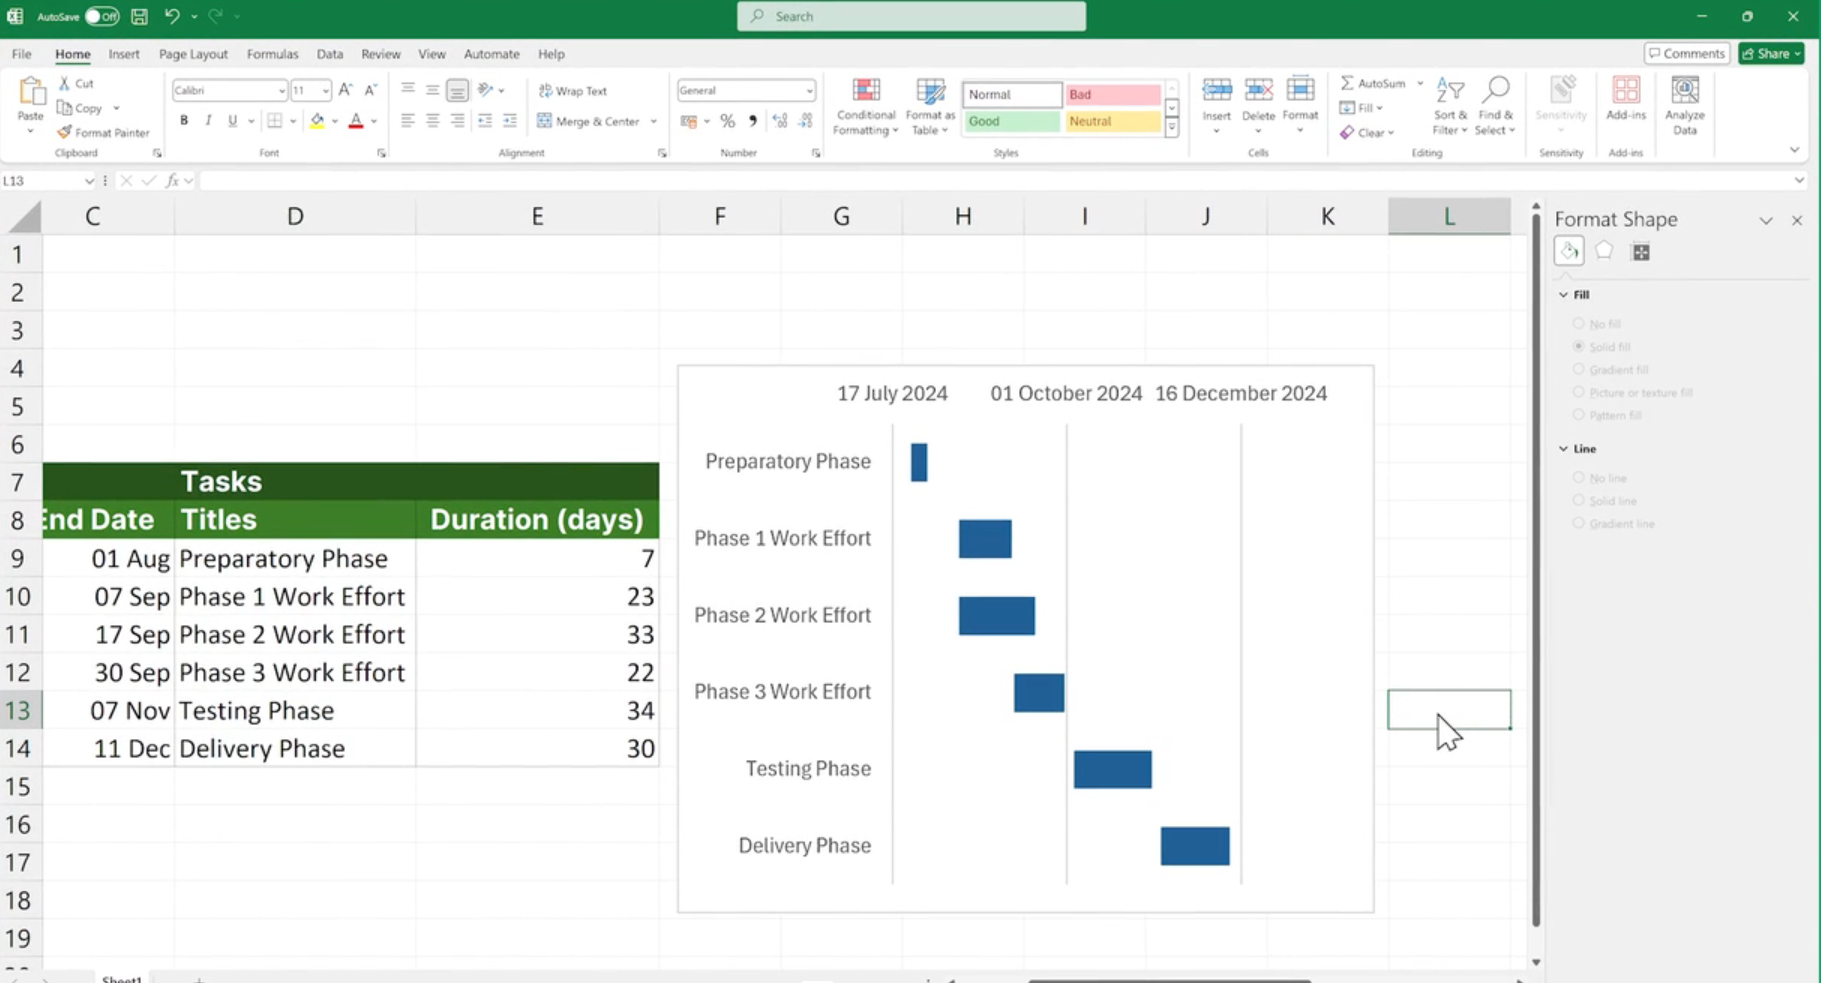Select the Pattern fill radio option
The width and height of the screenshot is (1821, 983).
(1579, 415)
